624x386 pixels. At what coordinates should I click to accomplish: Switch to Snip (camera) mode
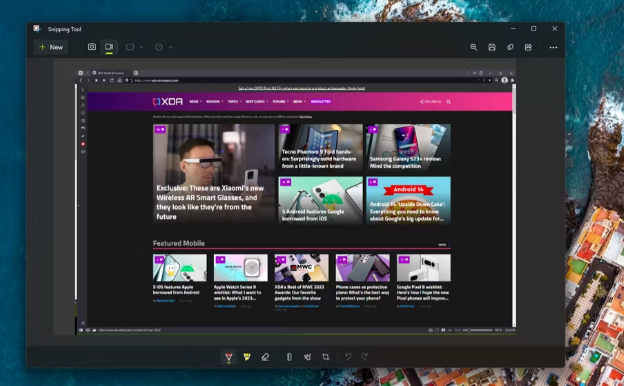pyautogui.click(x=92, y=47)
